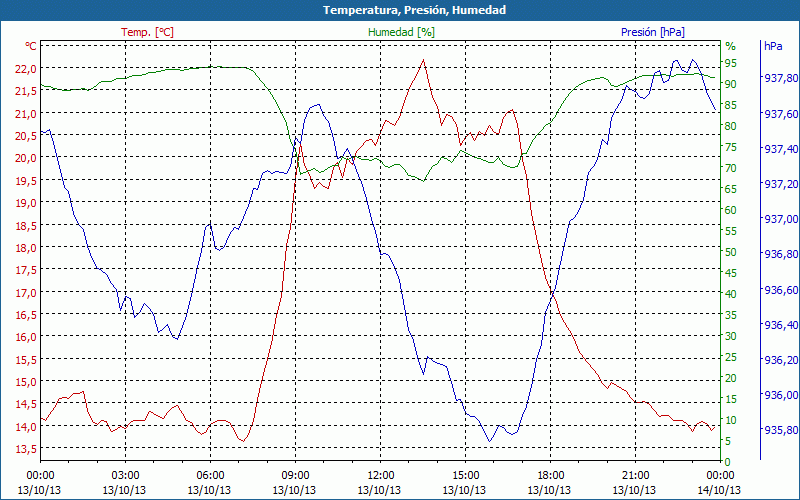Click the '50' humidity axis value

tap(731, 252)
